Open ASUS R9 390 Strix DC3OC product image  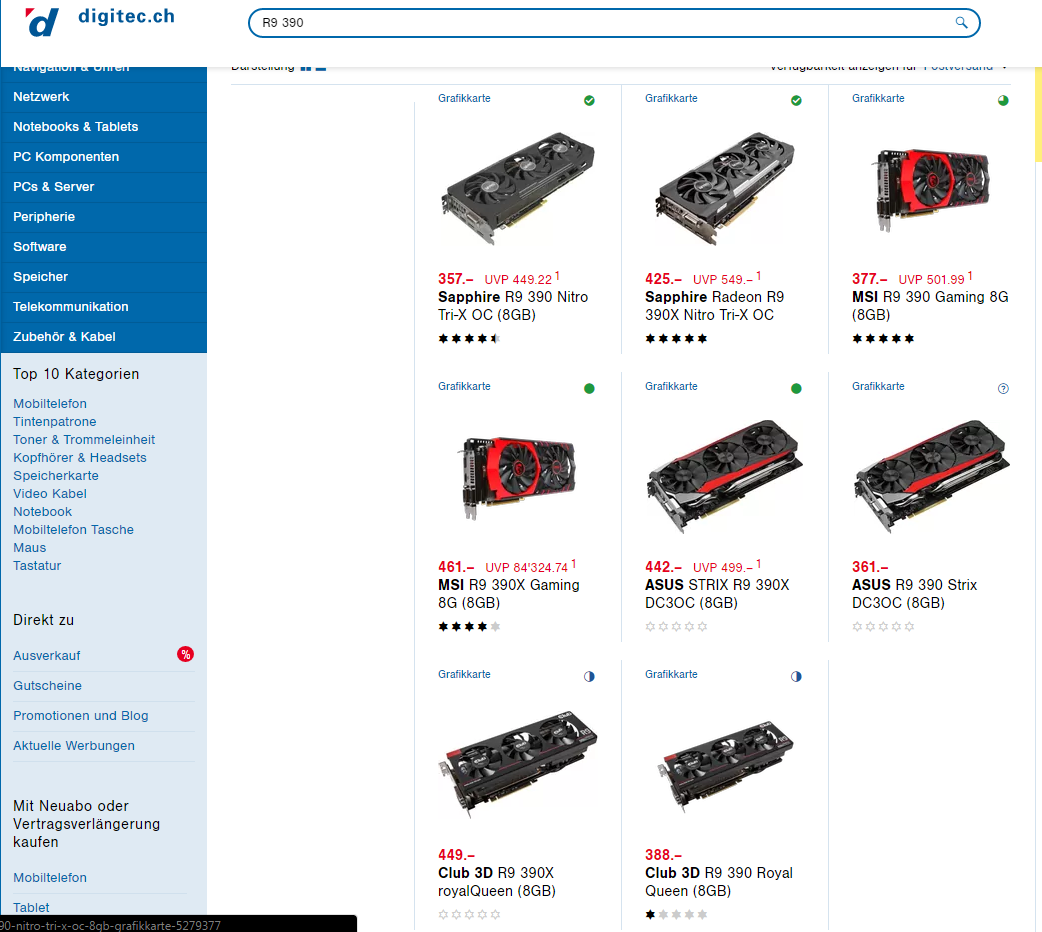coord(932,475)
